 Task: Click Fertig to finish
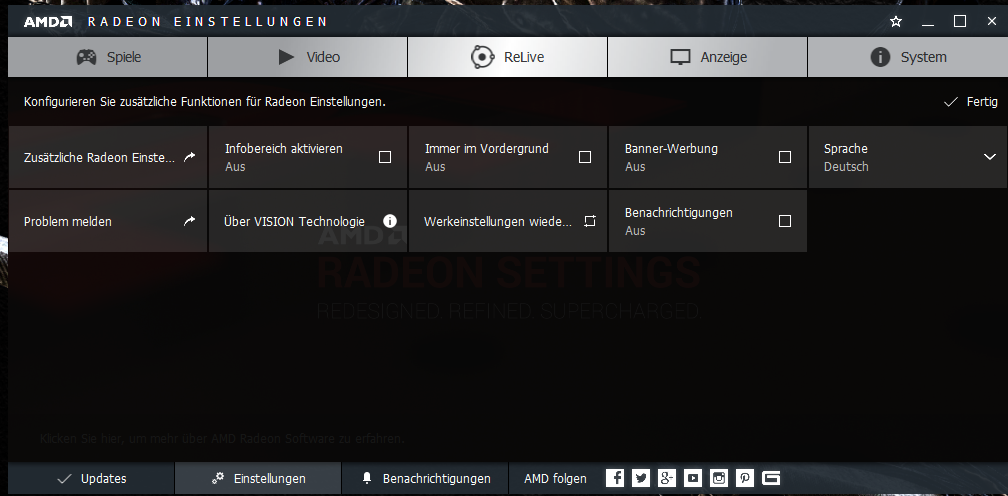point(970,102)
